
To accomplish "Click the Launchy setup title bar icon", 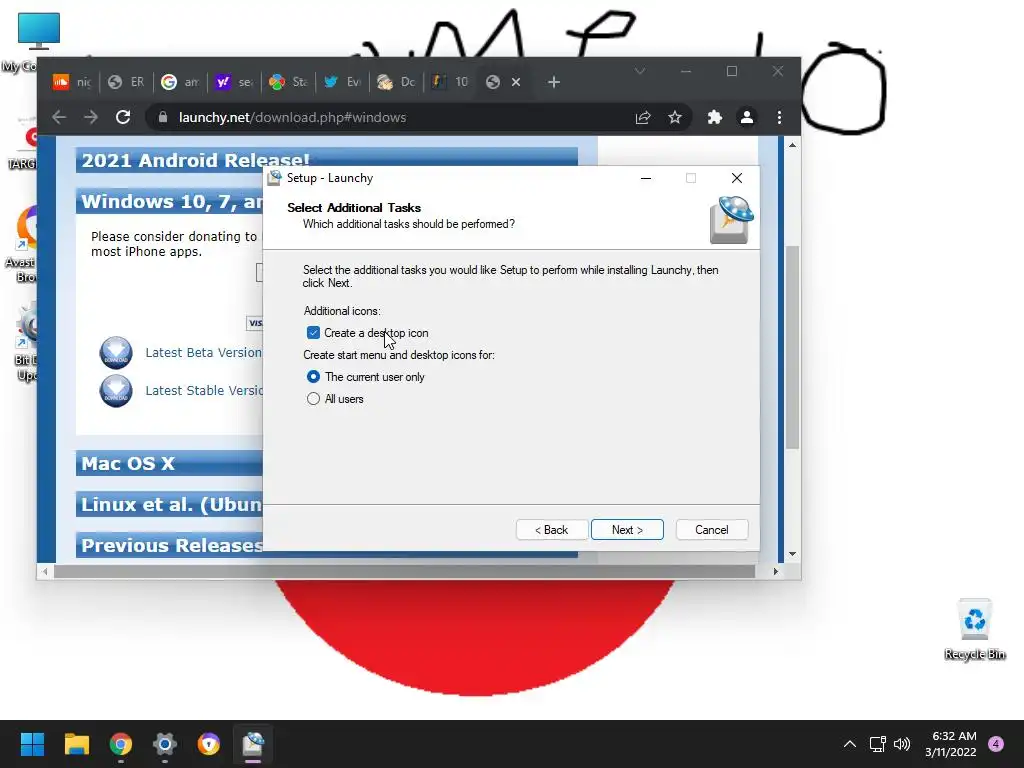I will (274, 178).
